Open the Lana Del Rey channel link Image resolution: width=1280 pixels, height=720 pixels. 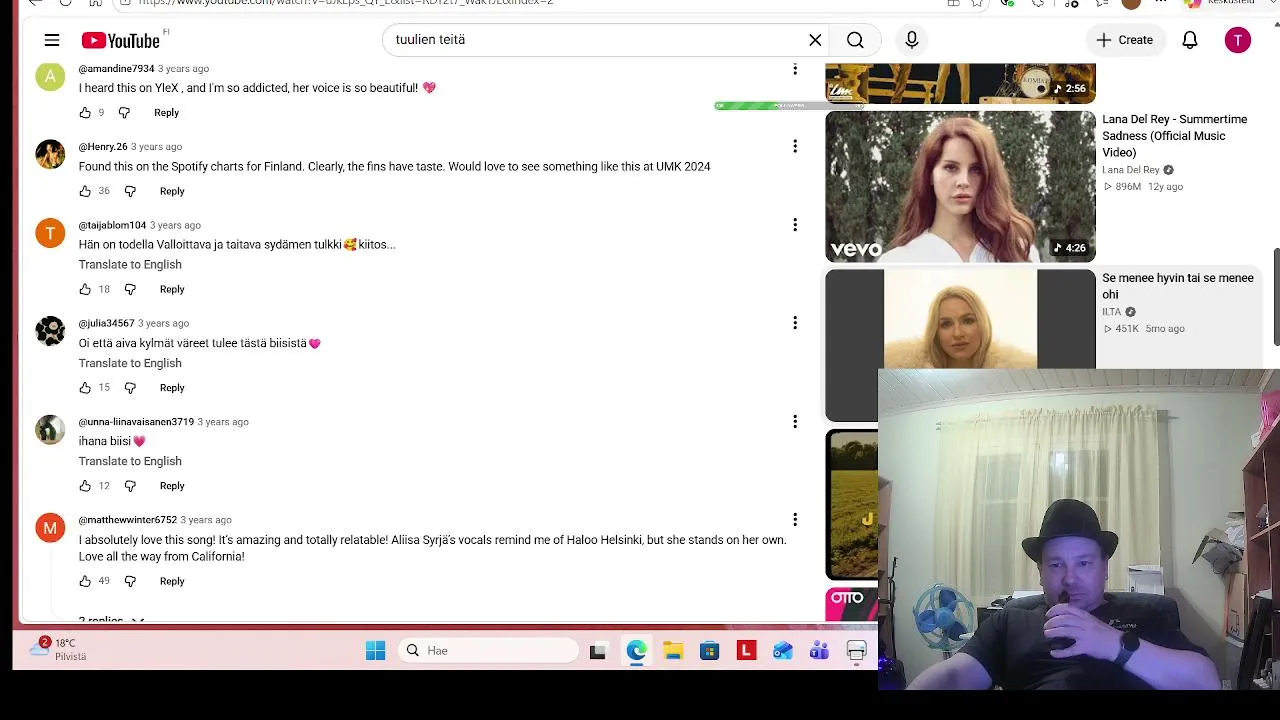tap(1131, 170)
